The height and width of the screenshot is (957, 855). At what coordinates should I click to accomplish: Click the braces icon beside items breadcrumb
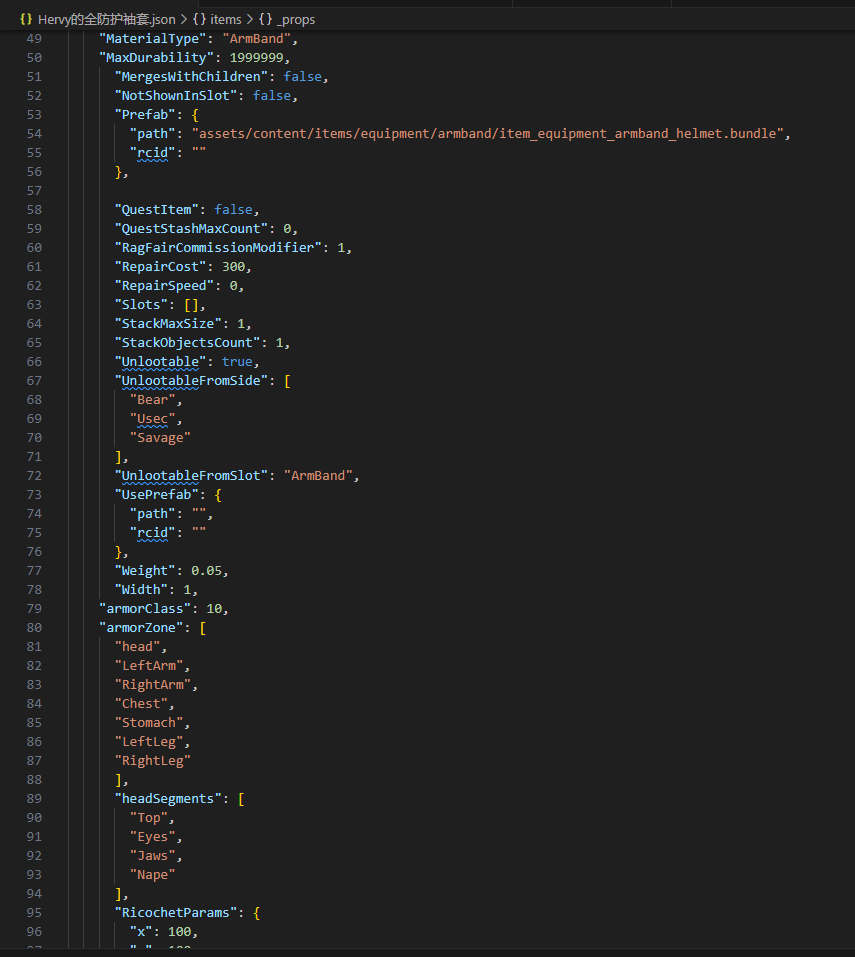click(198, 19)
